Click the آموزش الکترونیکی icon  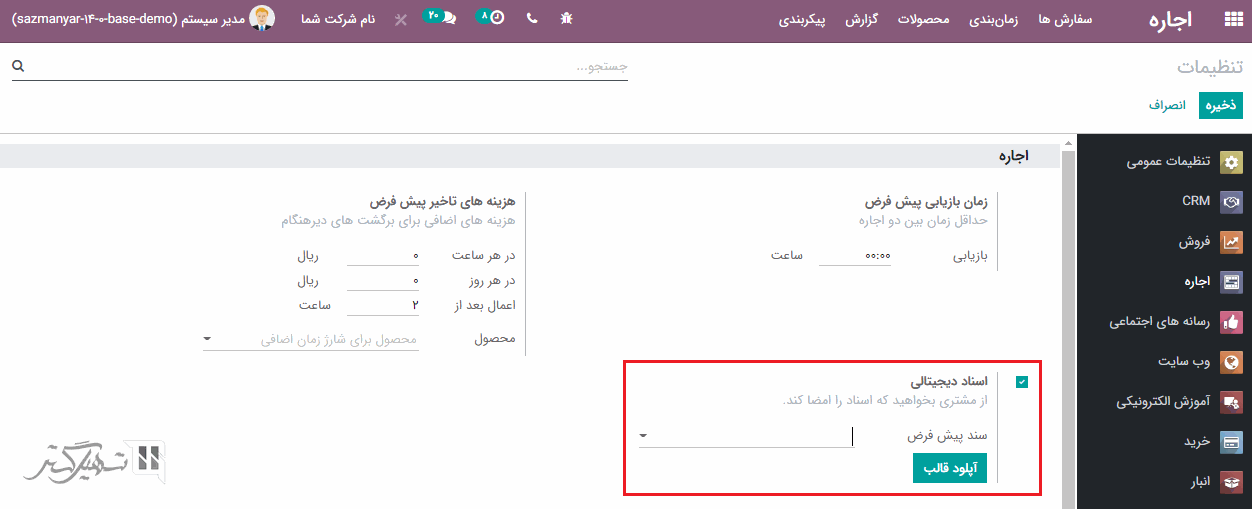(1233, 402)
